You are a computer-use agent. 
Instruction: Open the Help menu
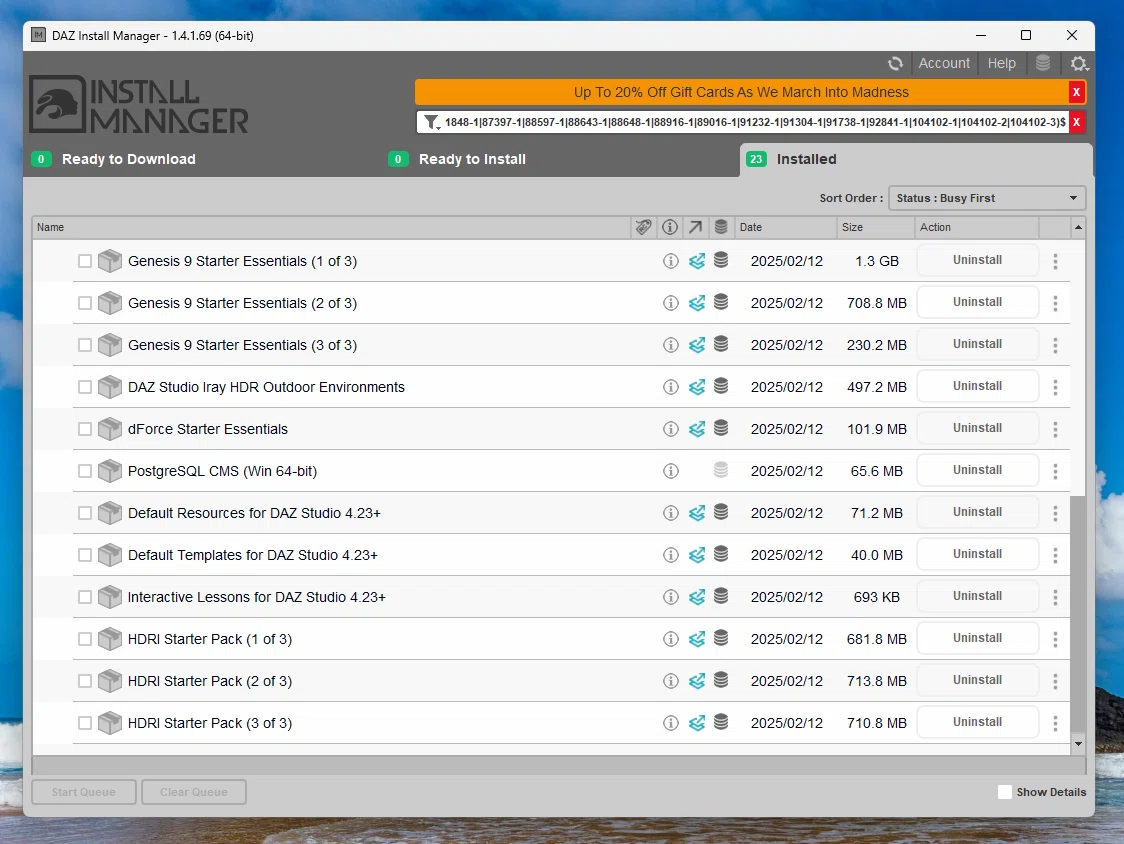tap(1001, 63)
